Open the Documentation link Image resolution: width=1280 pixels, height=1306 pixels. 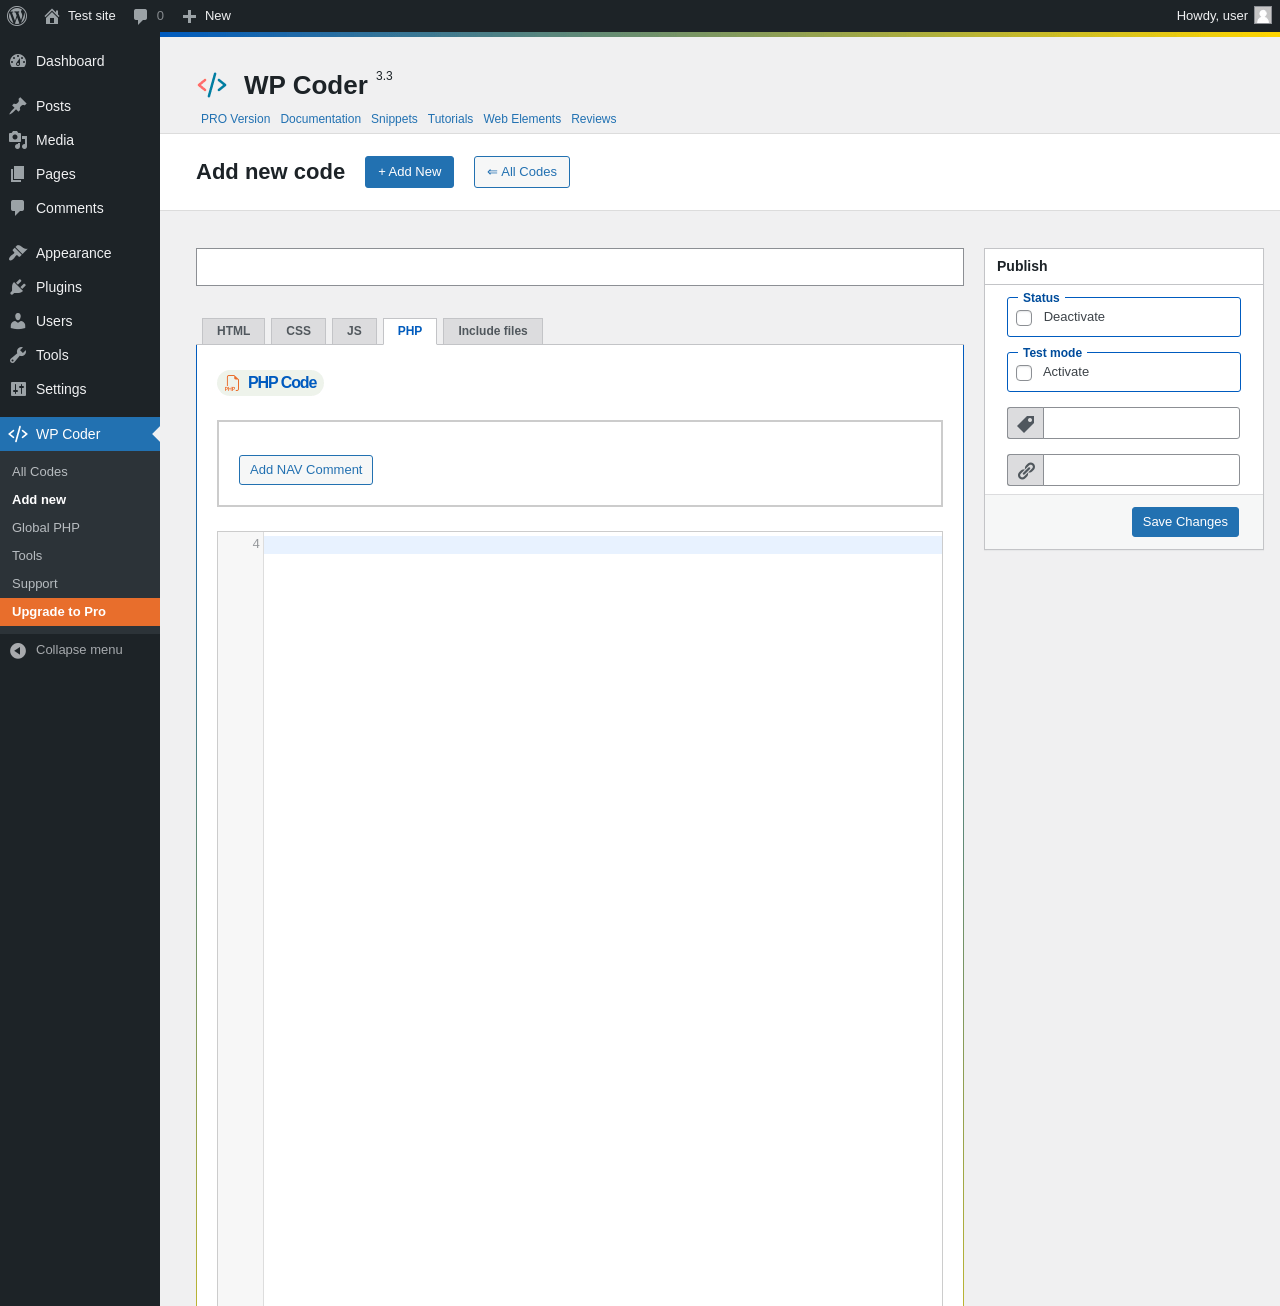pyautogui.click(x=320, y=119)
